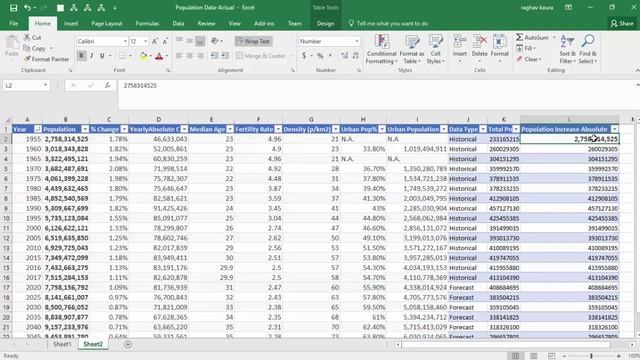Open the Find & Select menu
The height and width of the screenshot is (360, 640).
coord(588,49)
